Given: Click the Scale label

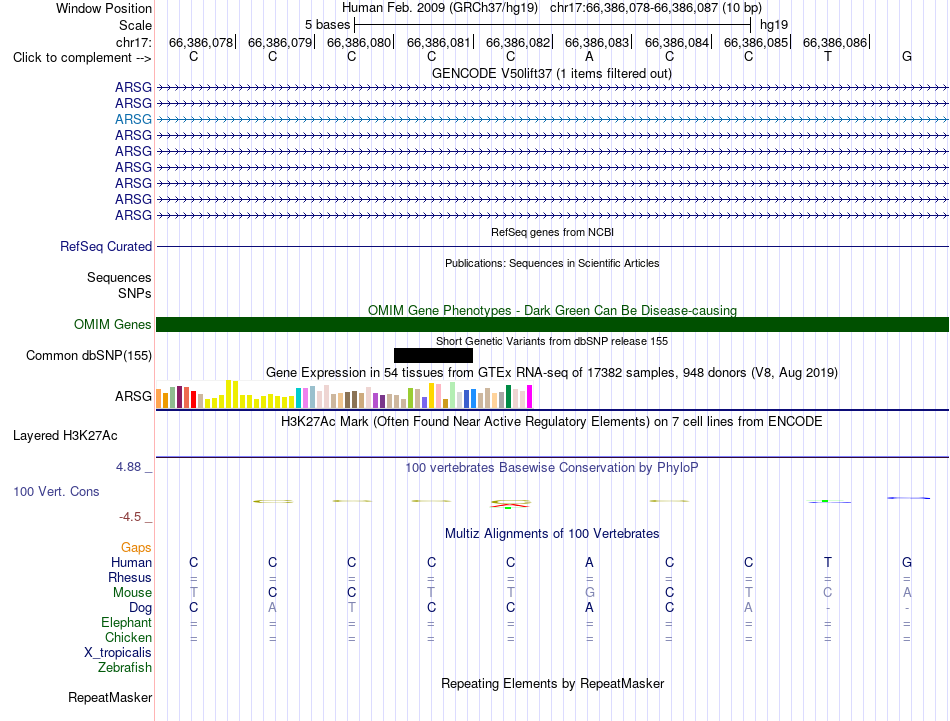Looking at the screenshot, I should [x=135, y=25].
